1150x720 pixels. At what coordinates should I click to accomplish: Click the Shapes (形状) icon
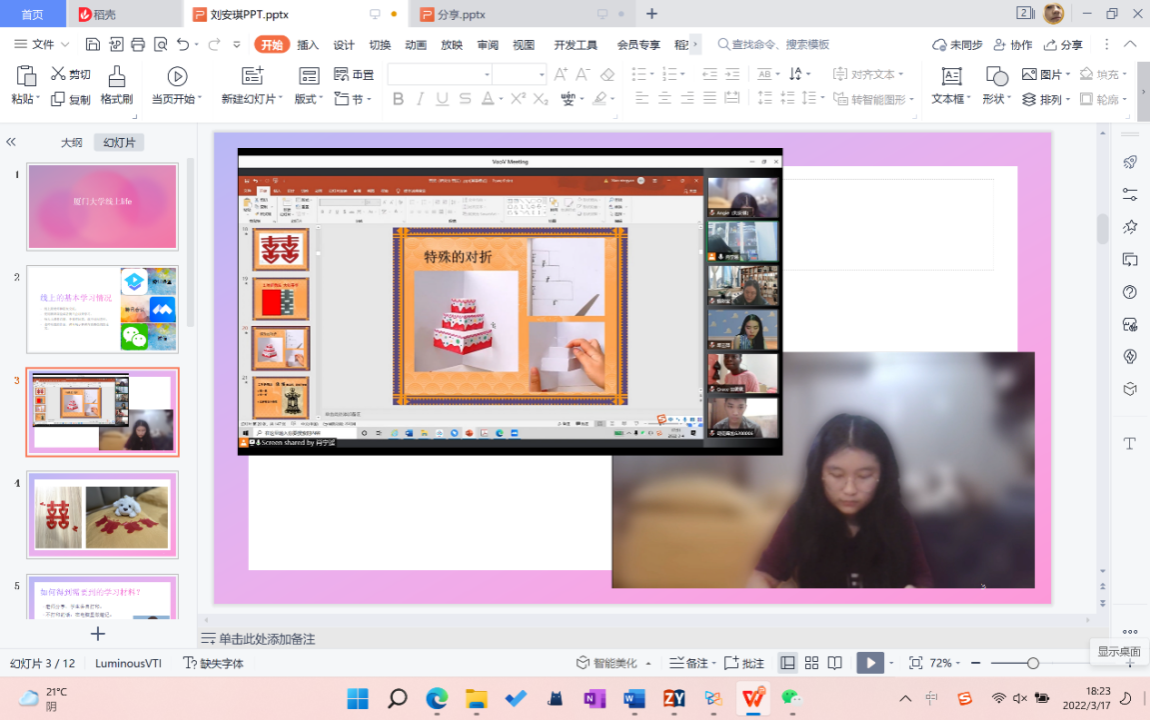click(996, 77)
